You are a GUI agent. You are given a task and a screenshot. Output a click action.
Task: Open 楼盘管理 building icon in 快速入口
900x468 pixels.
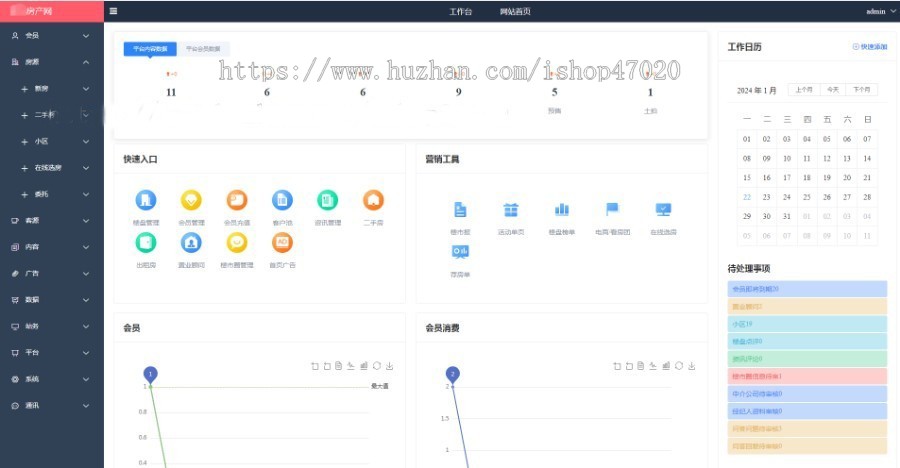146,200
